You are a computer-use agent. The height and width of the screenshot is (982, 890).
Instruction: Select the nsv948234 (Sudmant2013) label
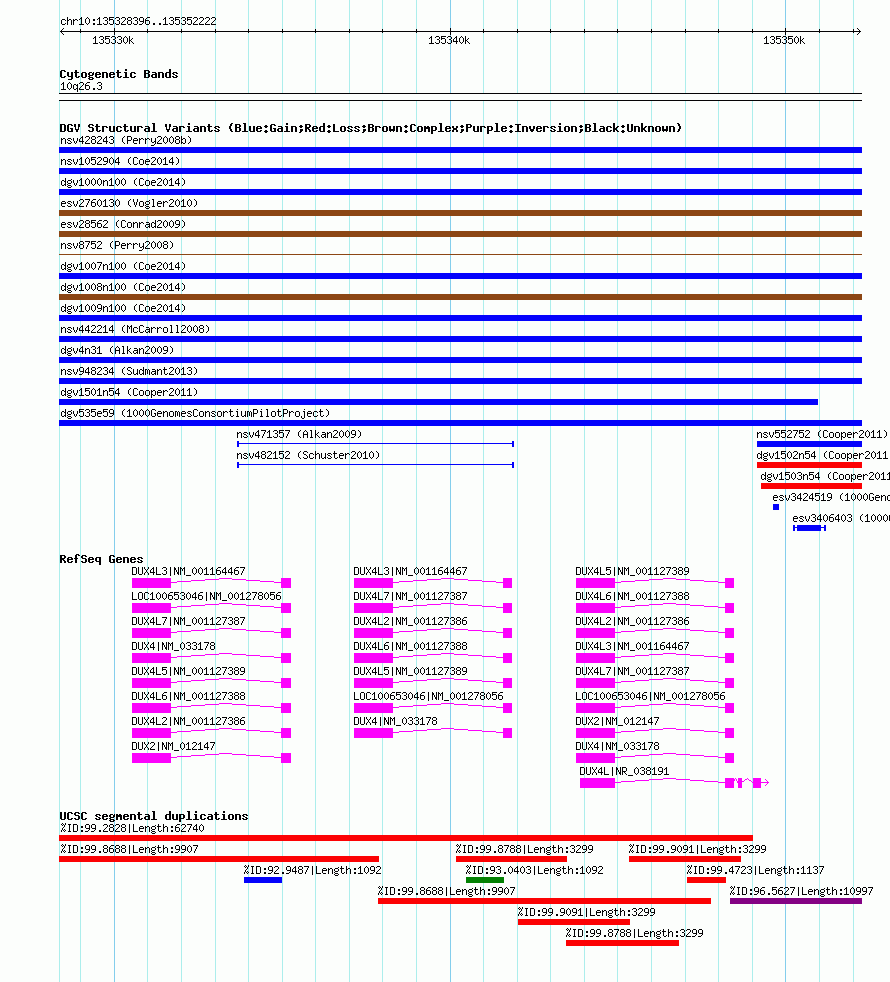point(129,371)
